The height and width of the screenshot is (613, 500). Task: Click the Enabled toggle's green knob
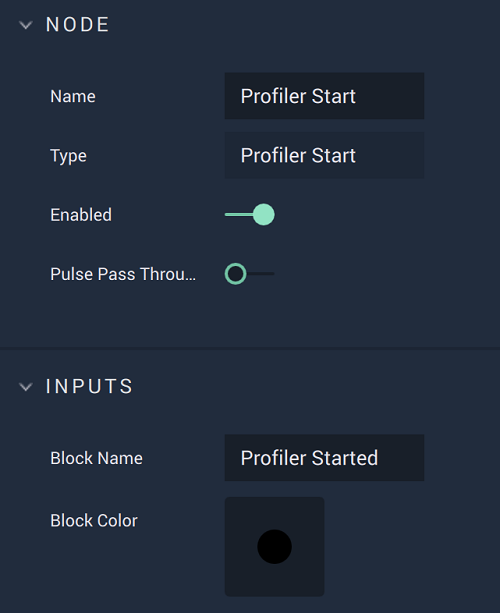pyautogui.click(x=263, y=215)
